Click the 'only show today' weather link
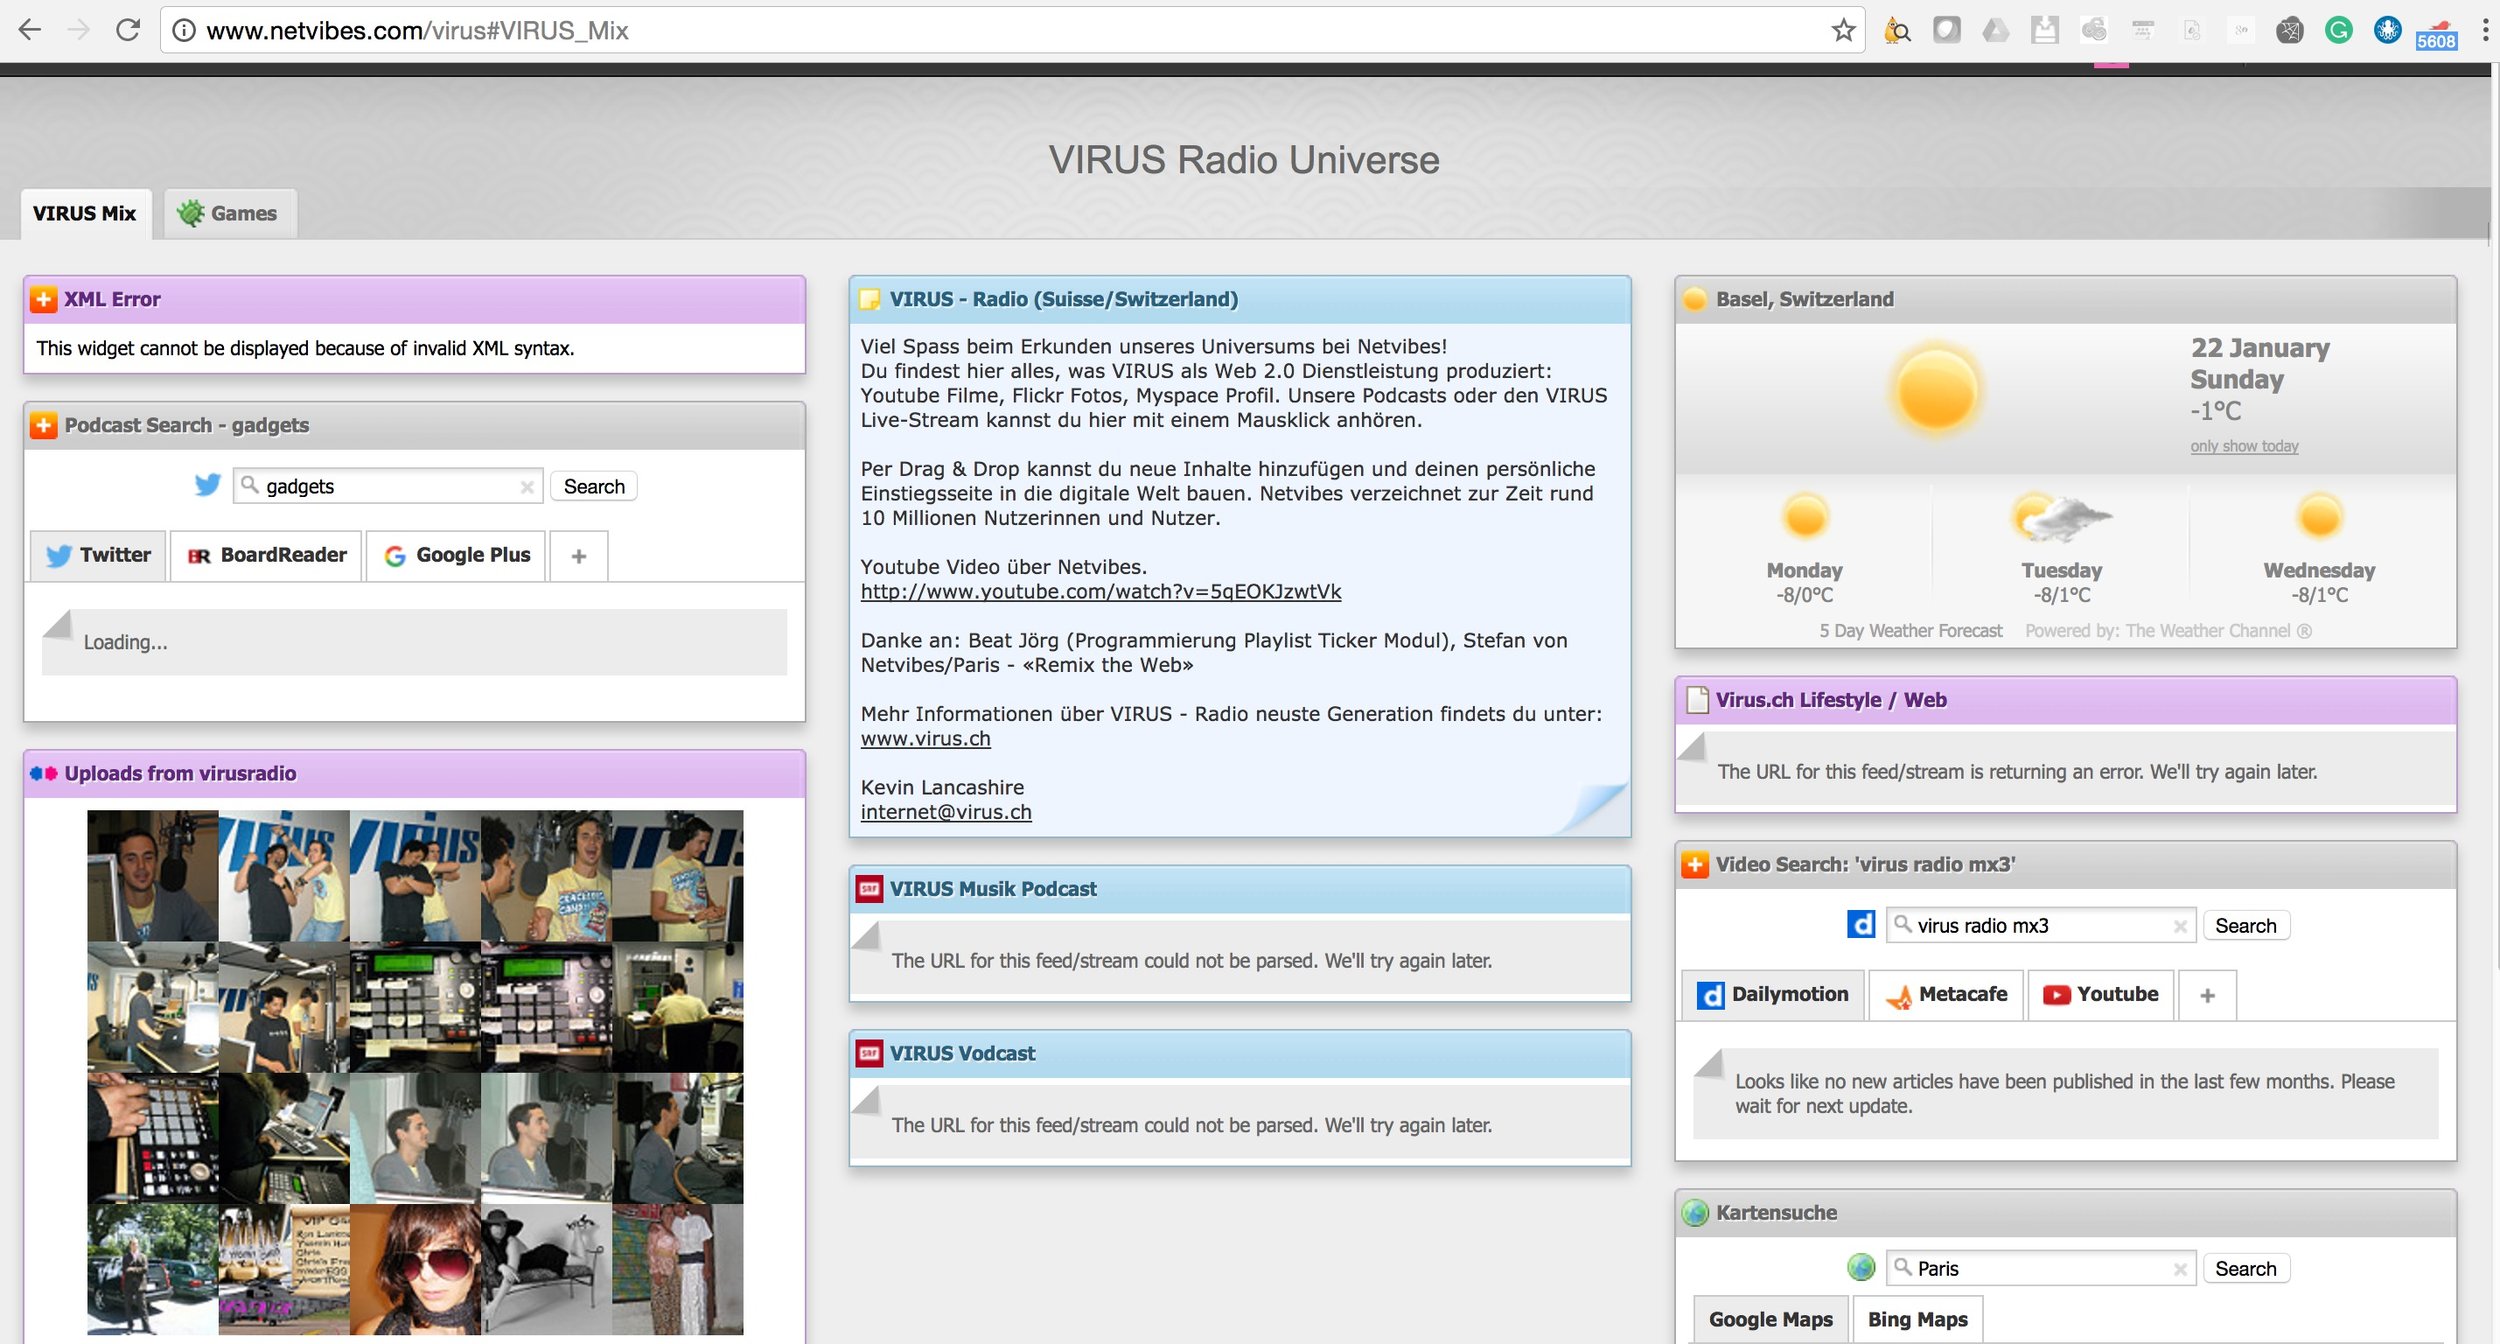Viewport: 2500px width, 1344px height. tap(2244, 446)
